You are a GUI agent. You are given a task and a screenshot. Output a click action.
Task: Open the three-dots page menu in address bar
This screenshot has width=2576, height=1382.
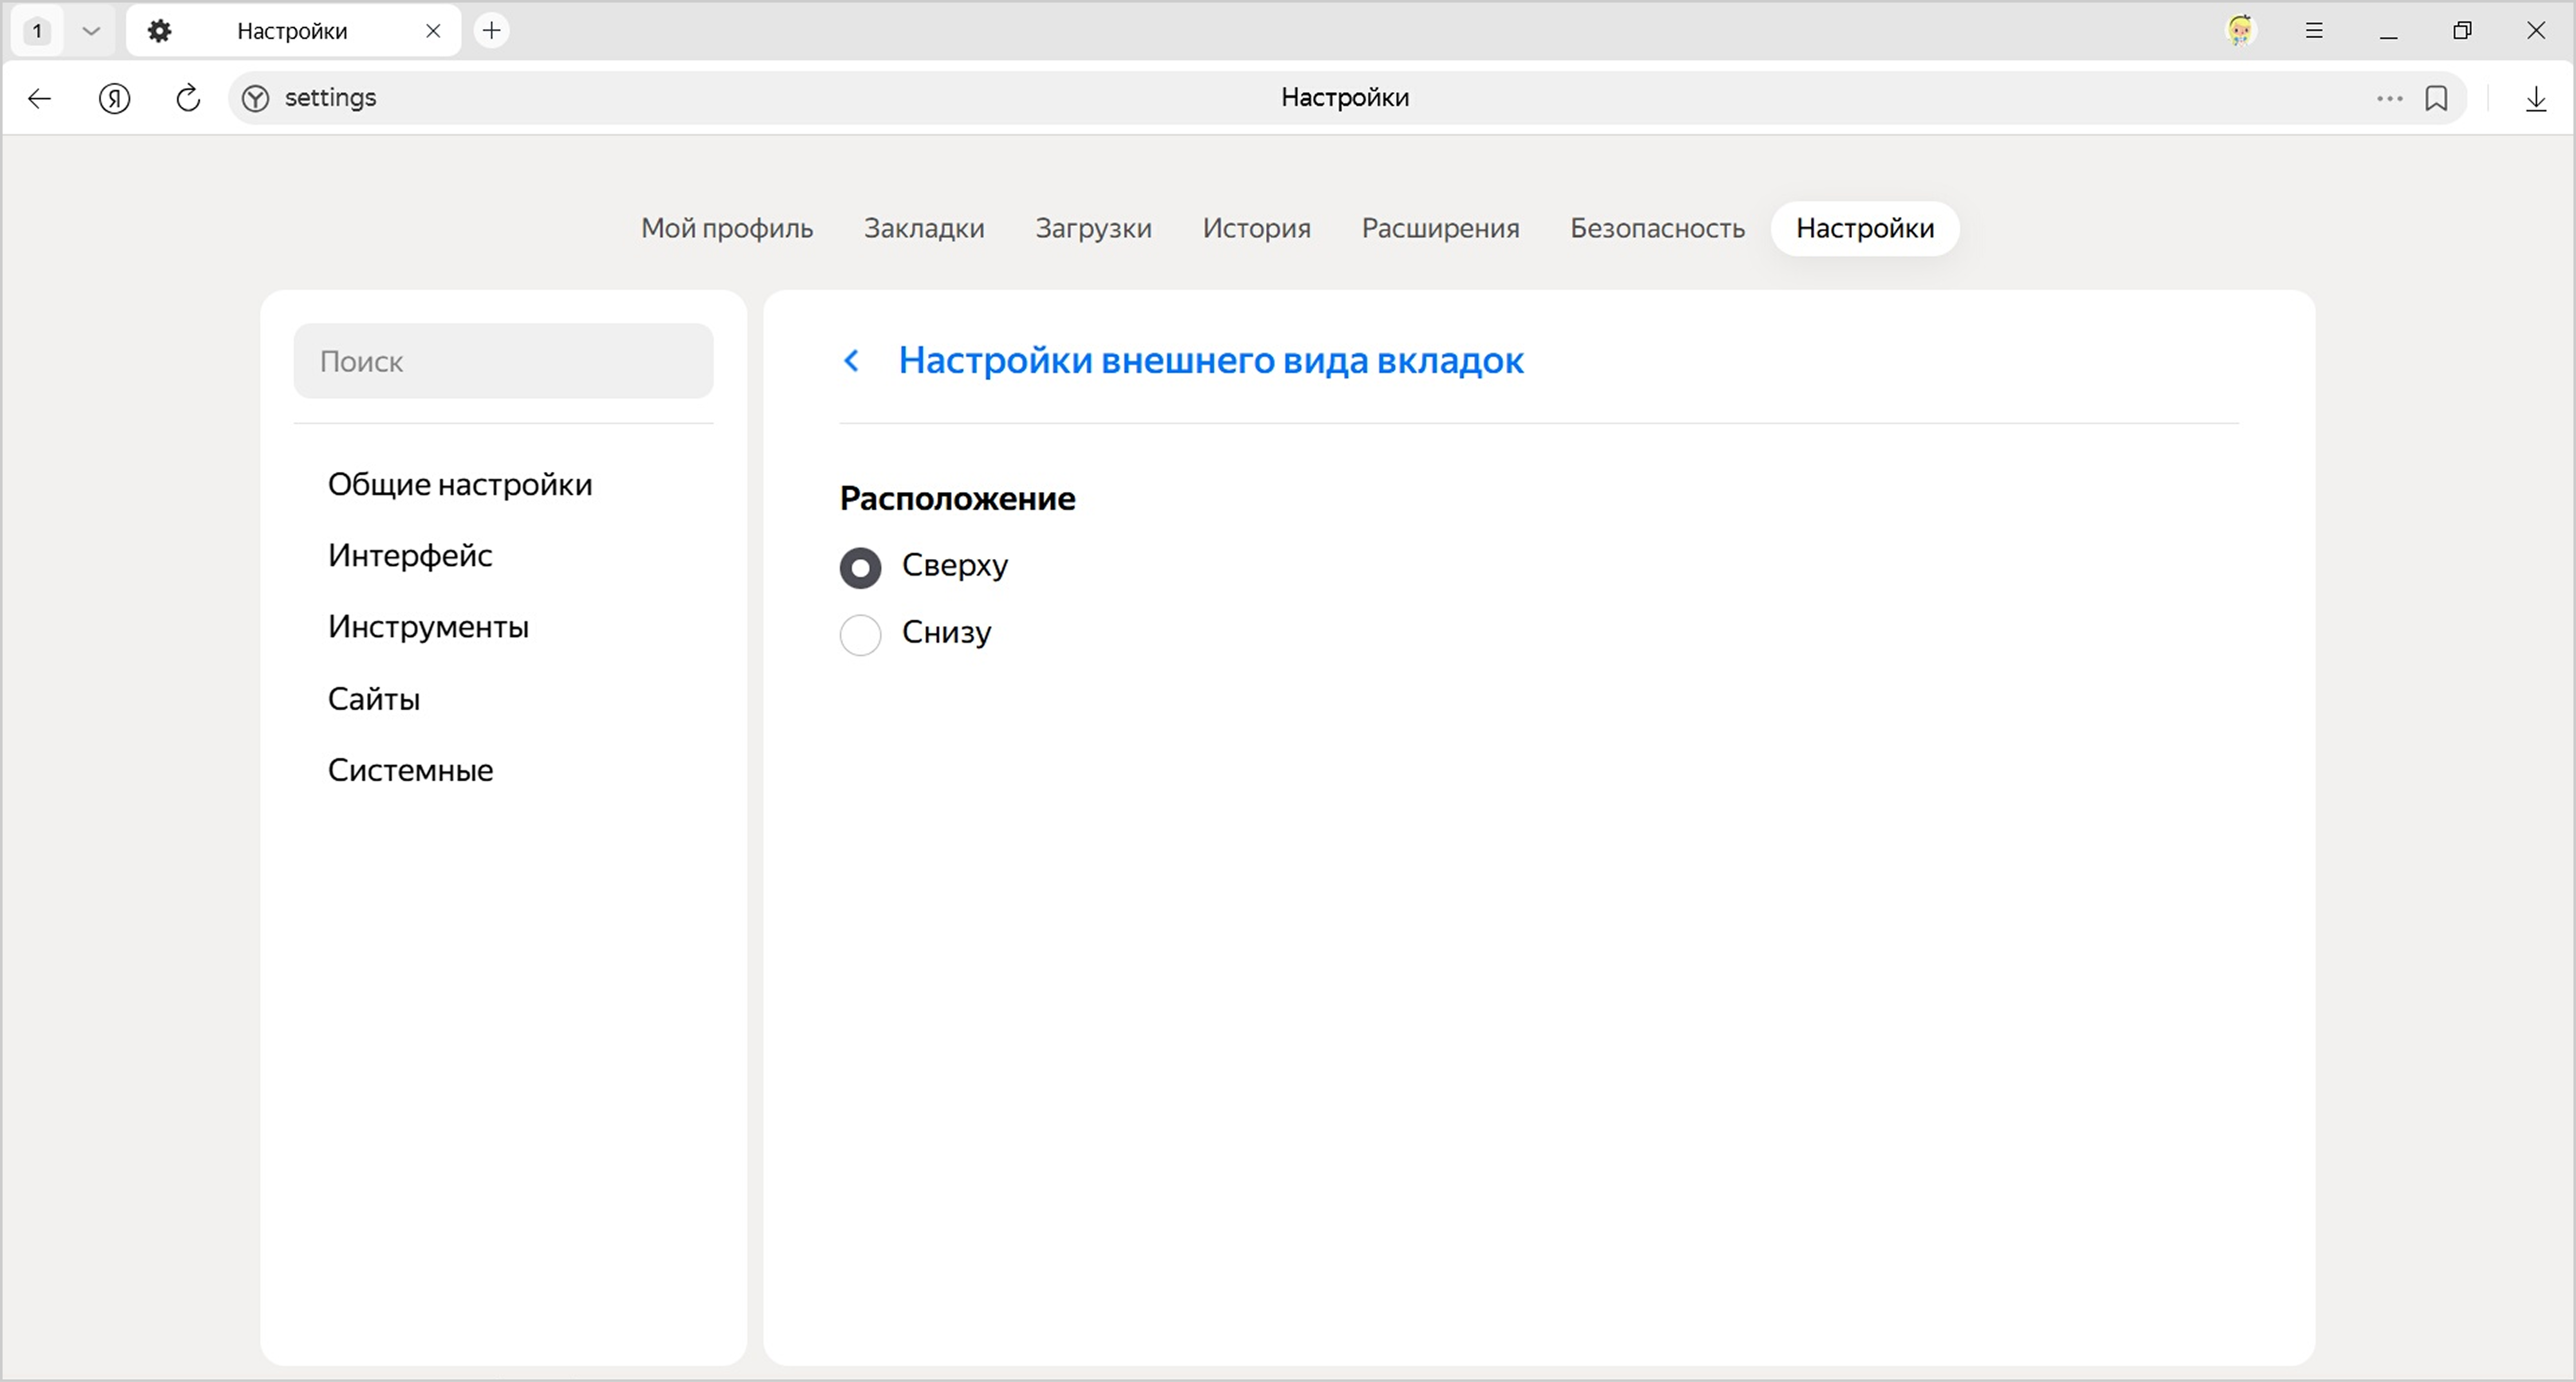2389,98
